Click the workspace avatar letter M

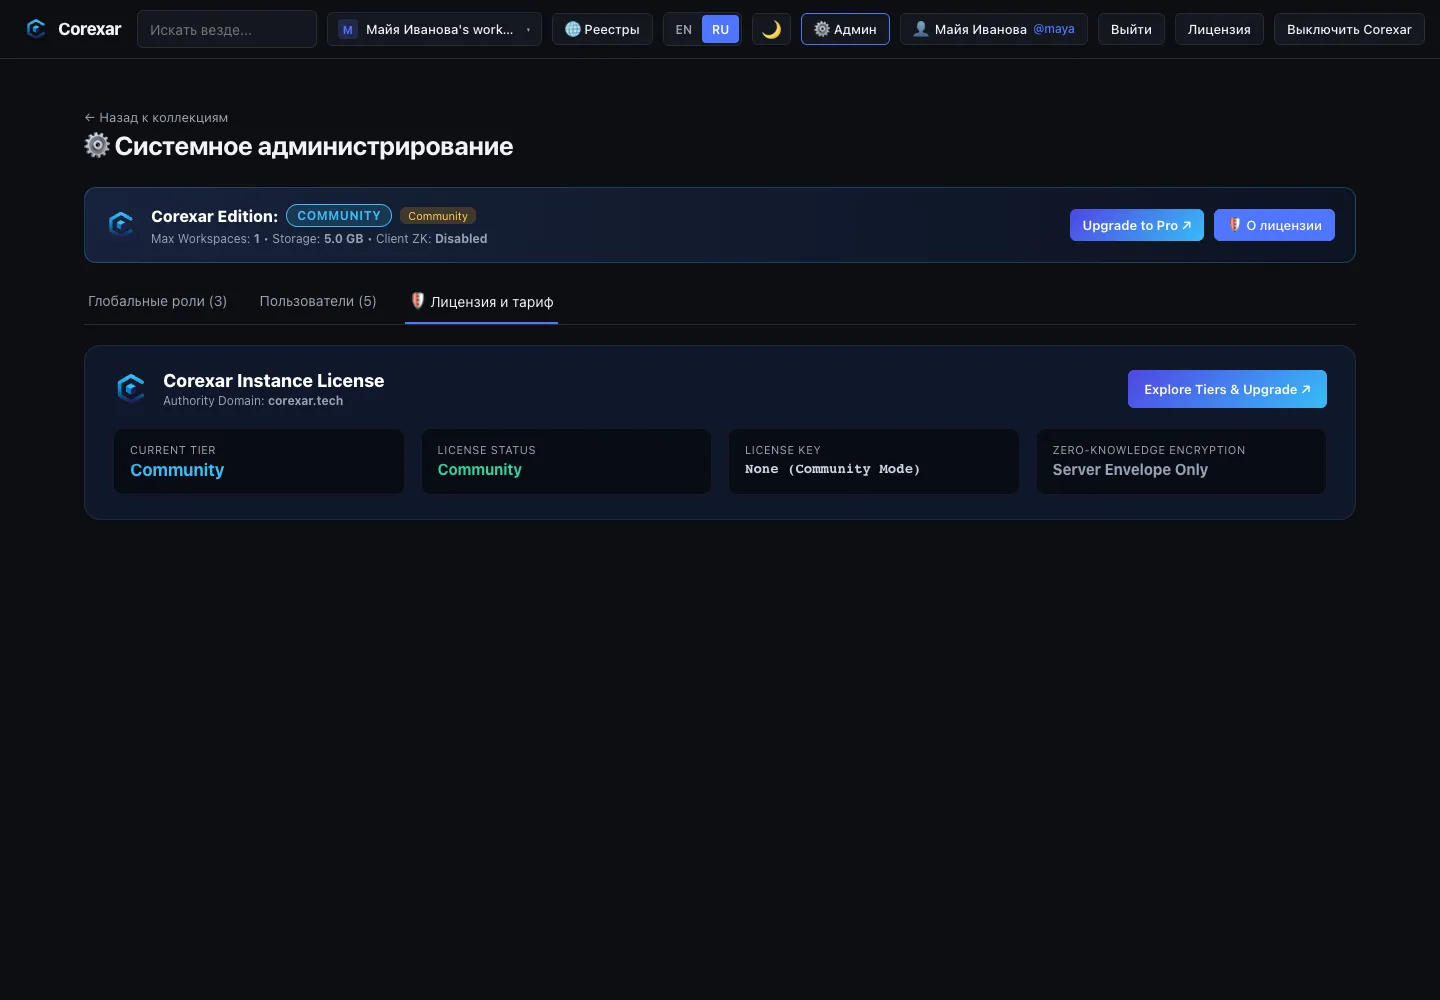click(348, 30)
